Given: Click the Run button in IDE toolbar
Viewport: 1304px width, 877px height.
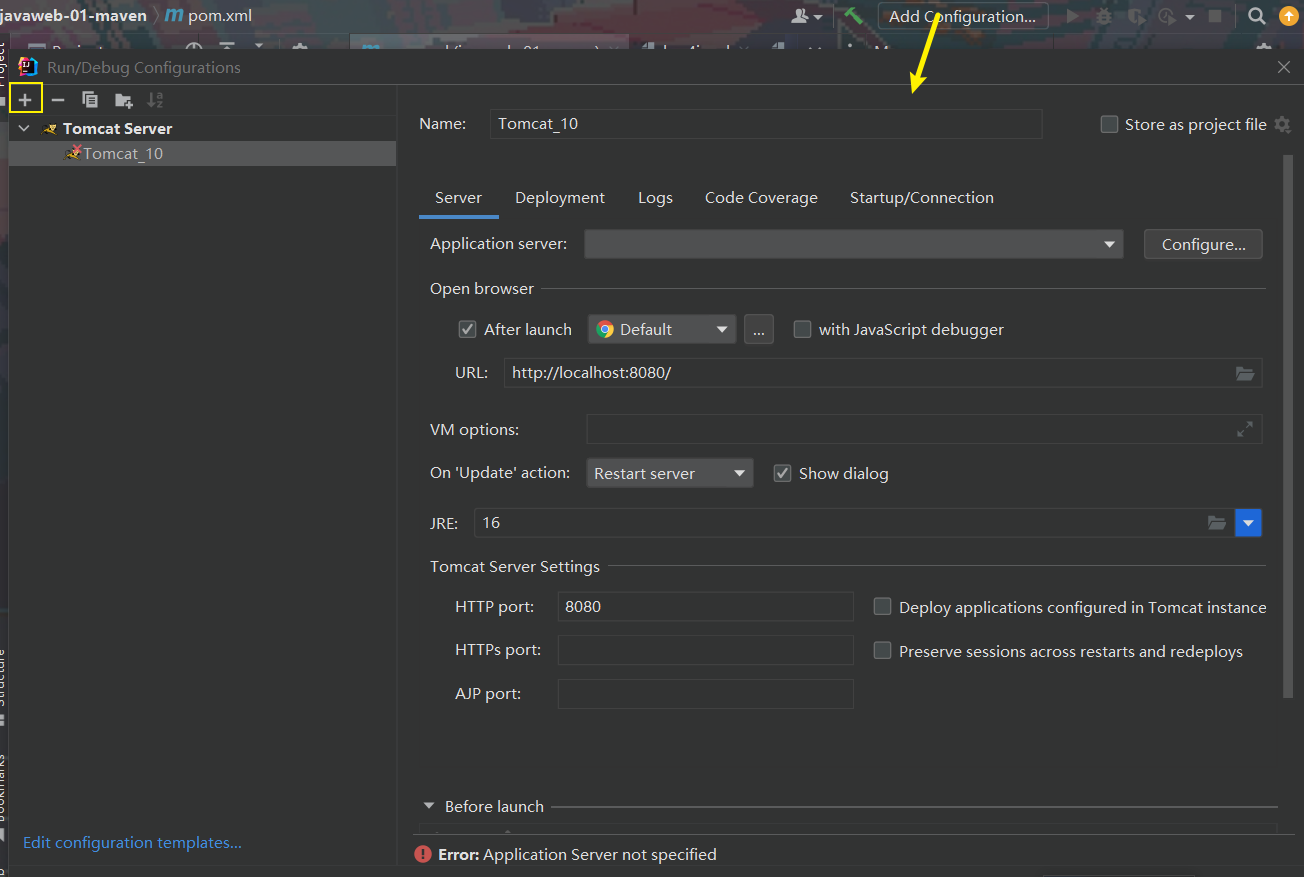Looking at the screenshot, I should tap(1073, 16).
